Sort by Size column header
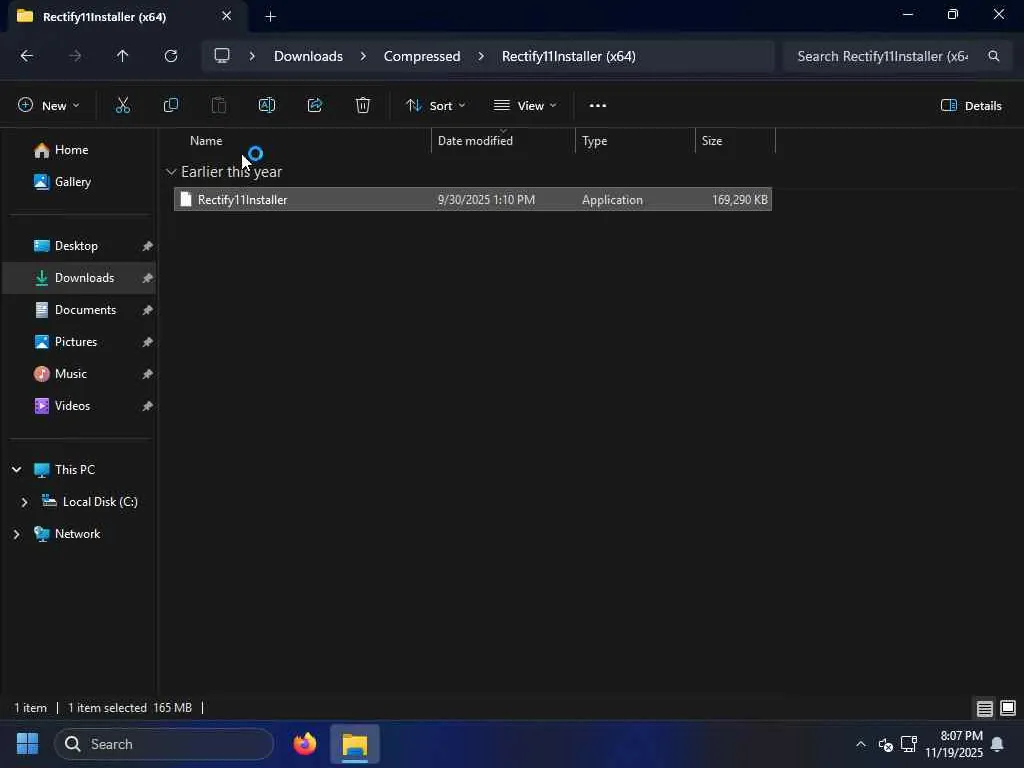 (735, 140)
